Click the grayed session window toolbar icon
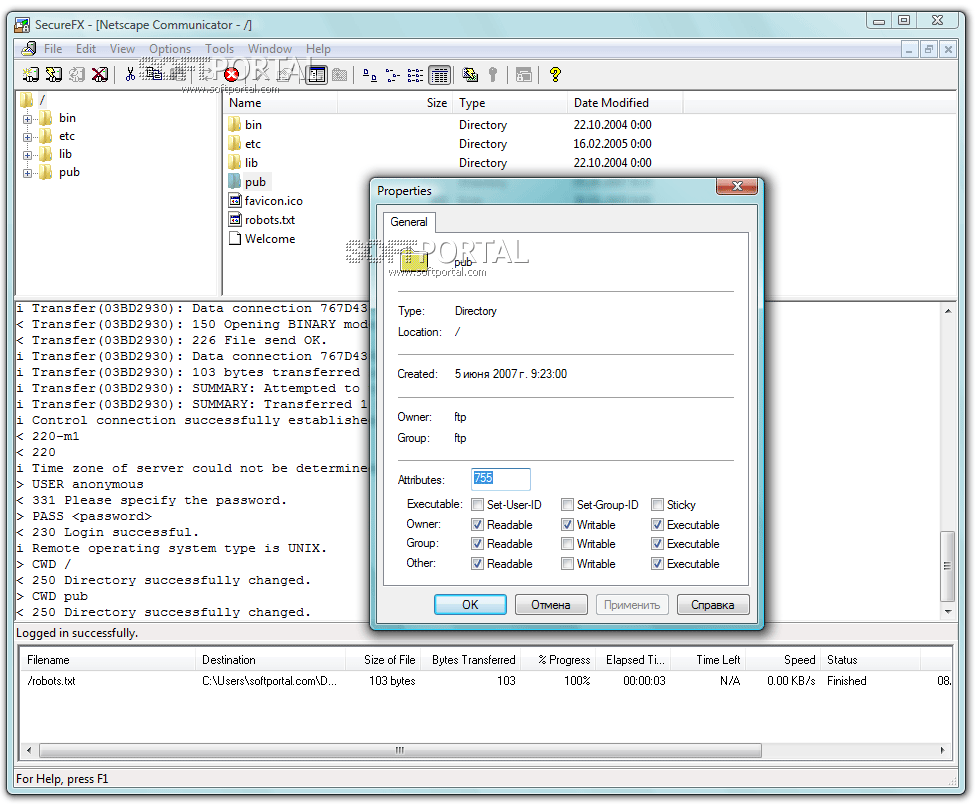Screen dimensions: 975x805 click(x=524, y=75)
